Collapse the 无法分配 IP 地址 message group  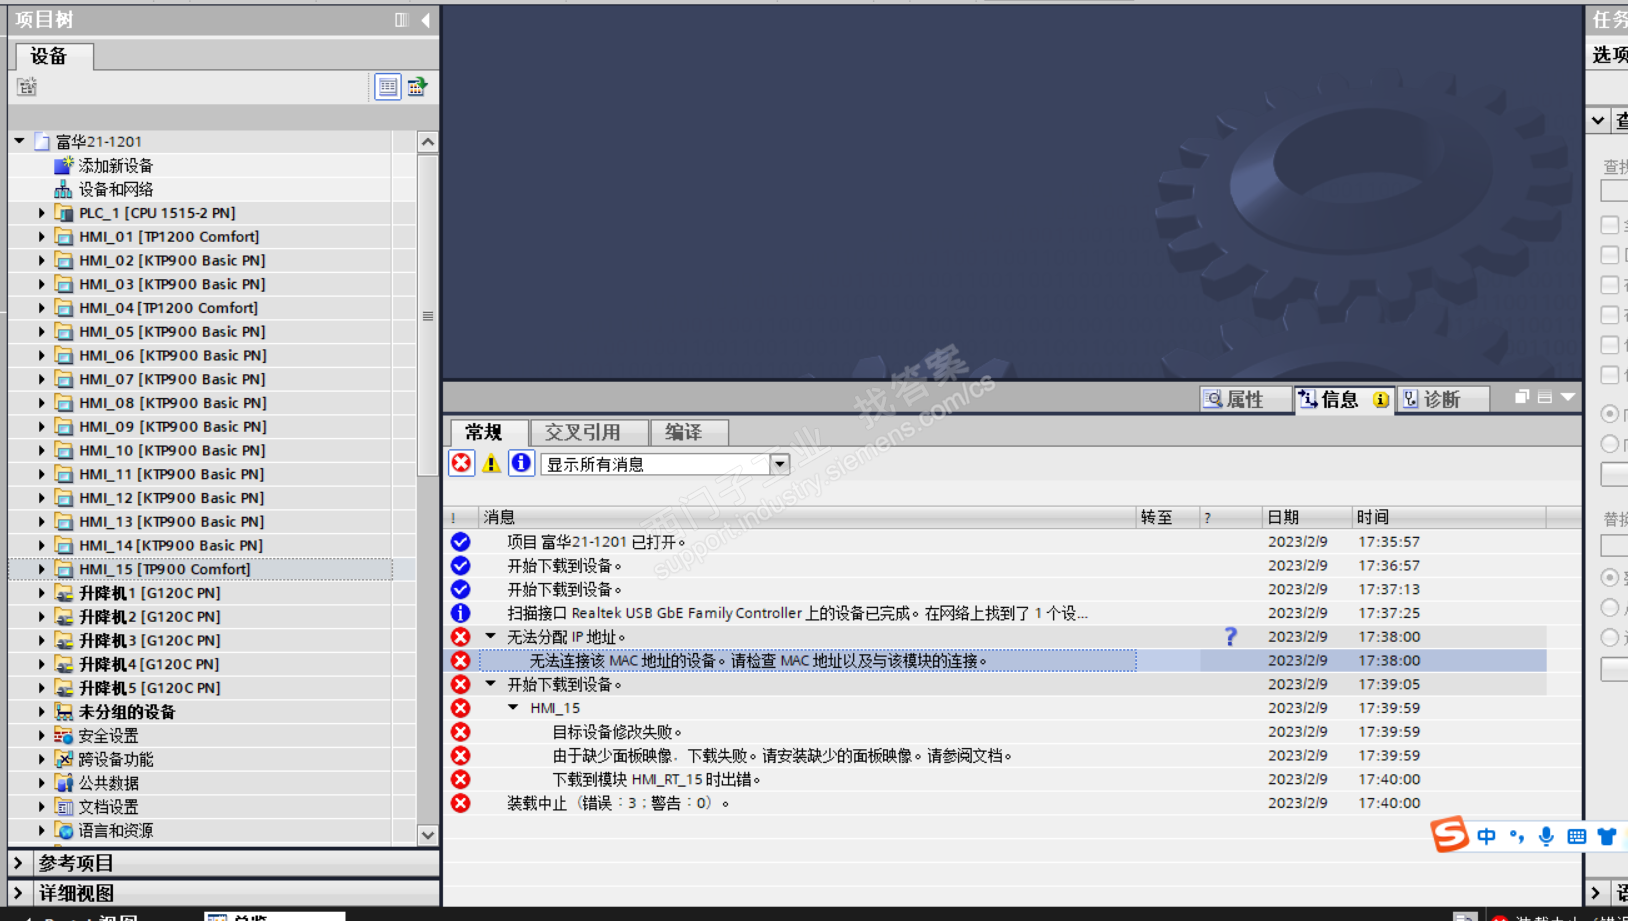coord(491,636)
